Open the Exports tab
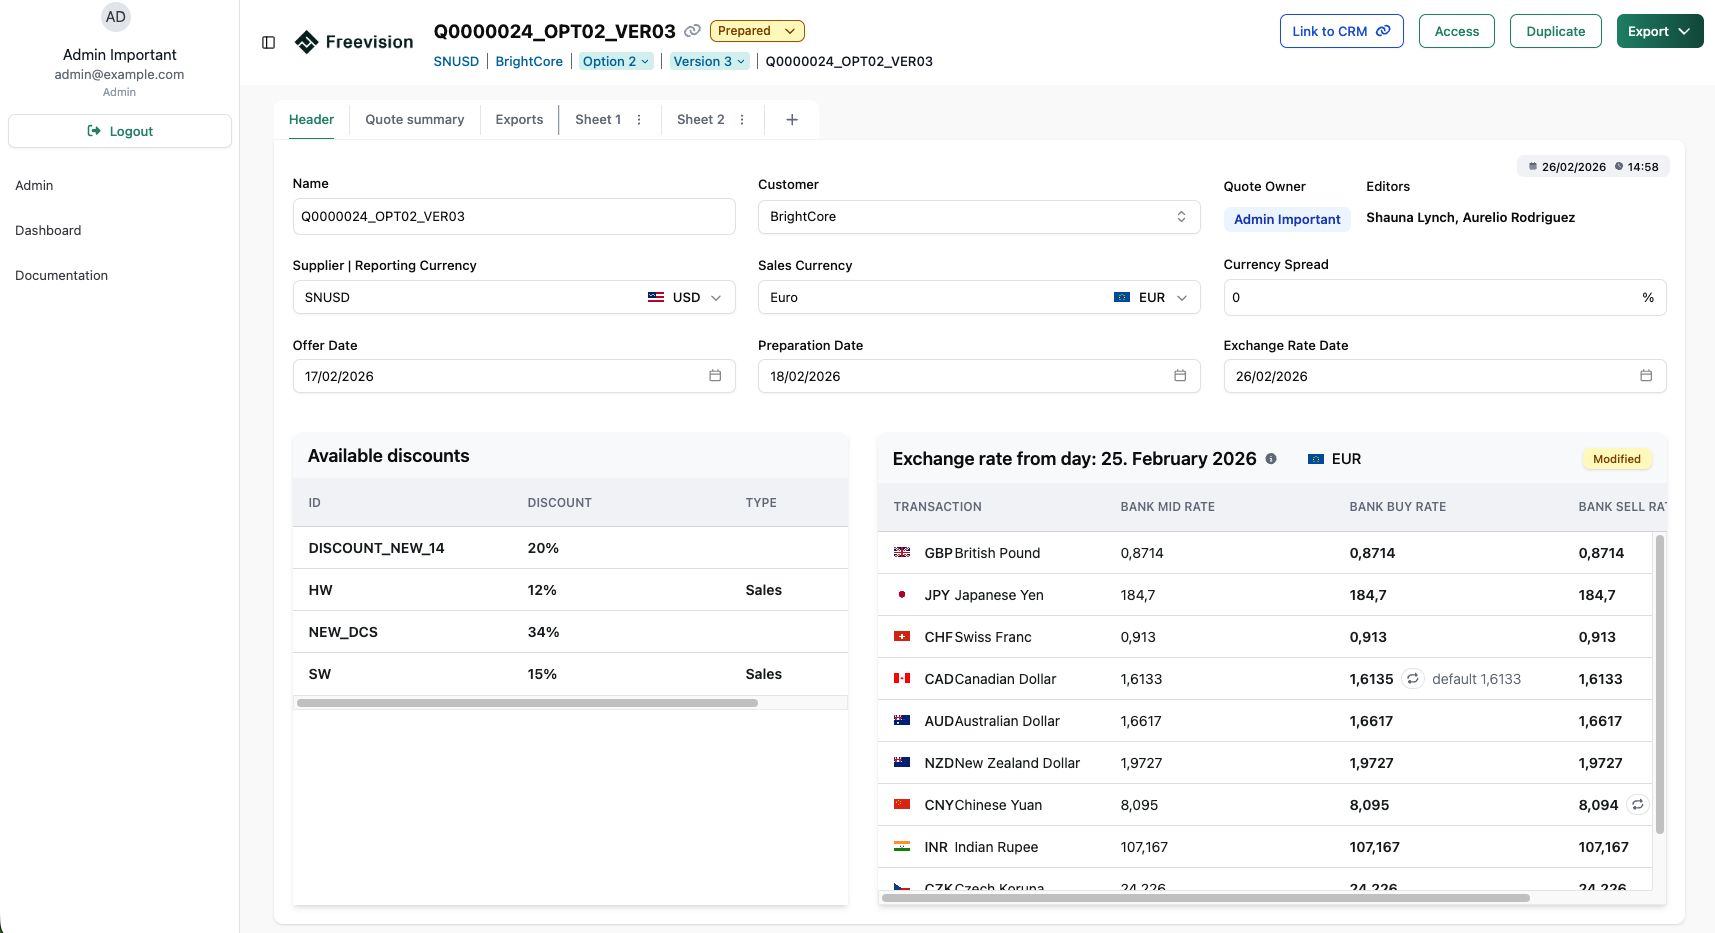Screen dimensions: 1715x933 (519, 120)
